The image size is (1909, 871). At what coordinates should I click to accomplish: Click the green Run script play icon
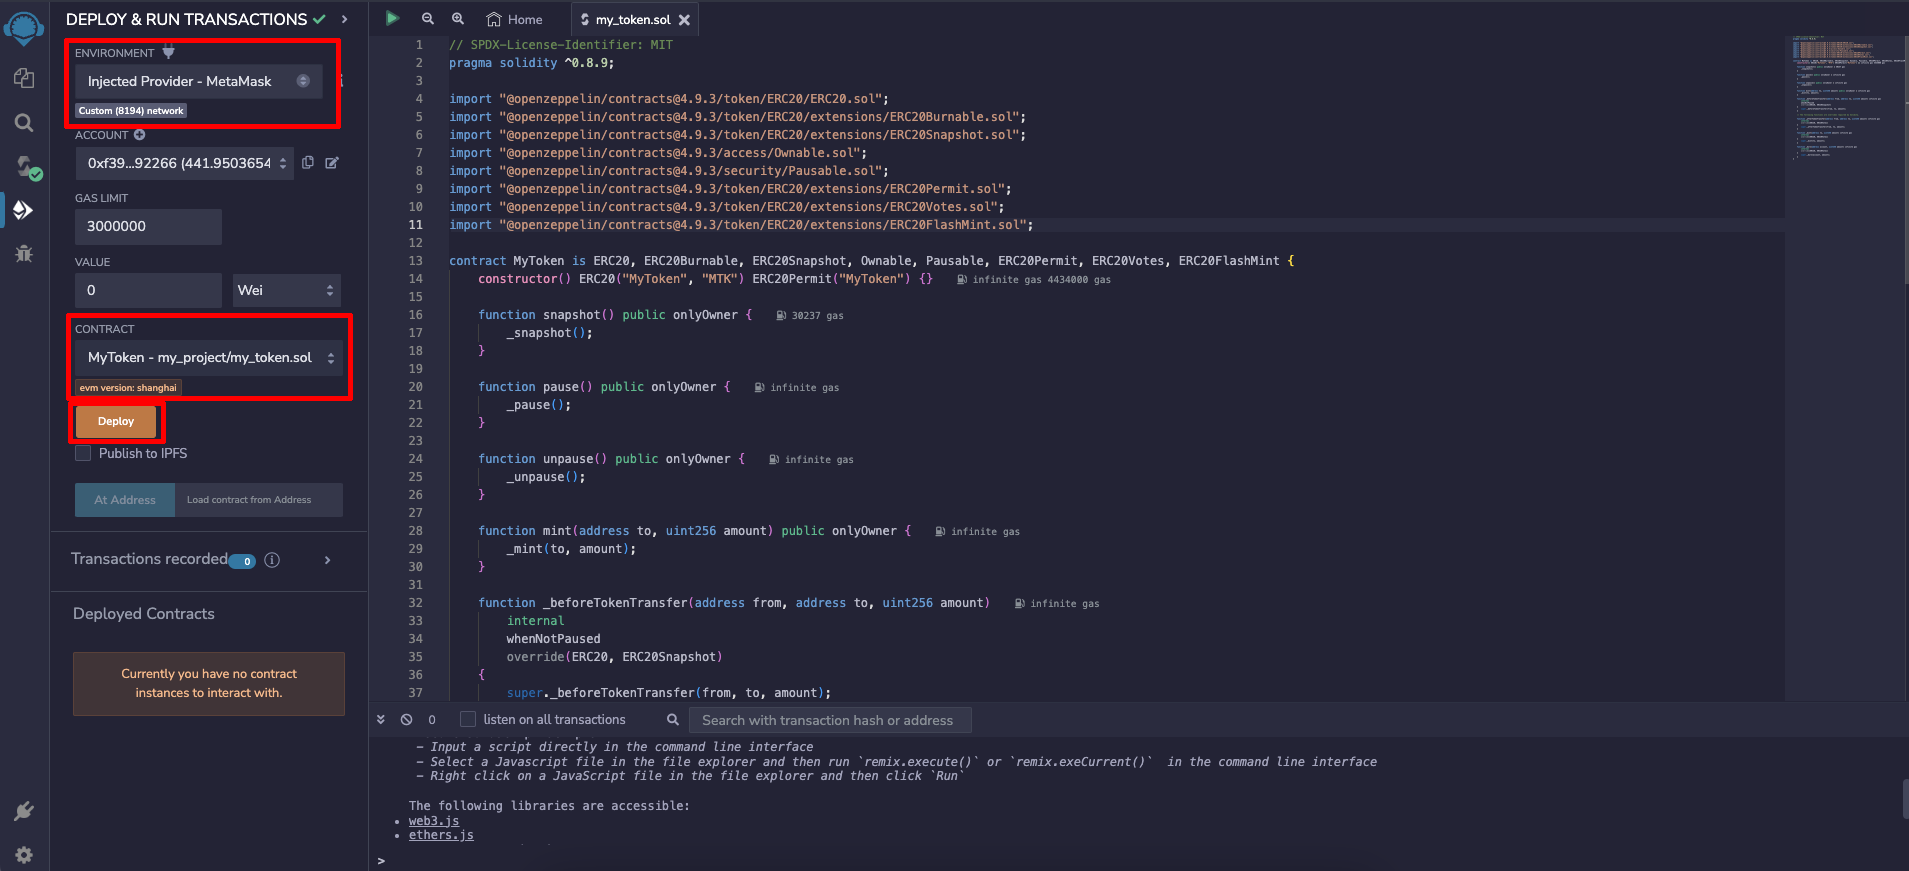392,18
